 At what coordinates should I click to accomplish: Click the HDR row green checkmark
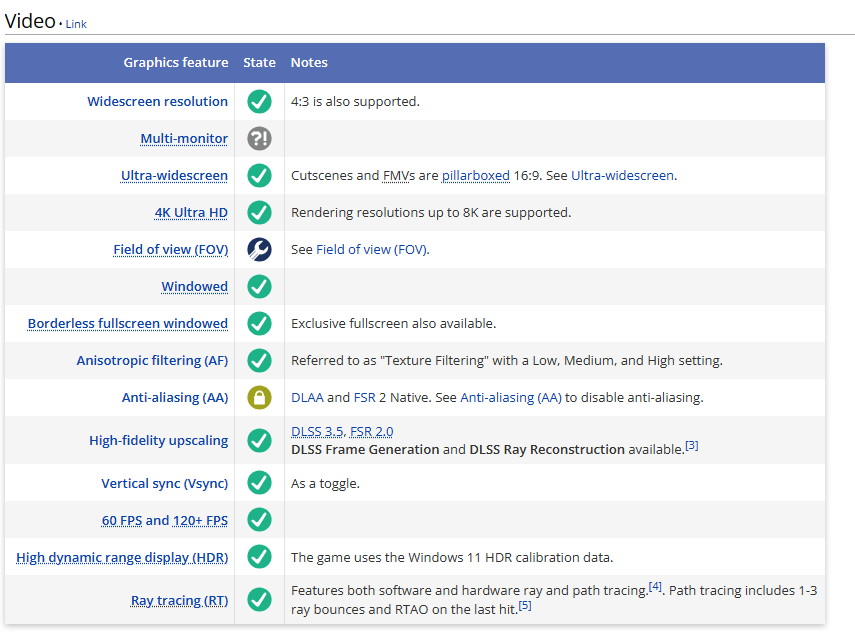coord(259,557)
